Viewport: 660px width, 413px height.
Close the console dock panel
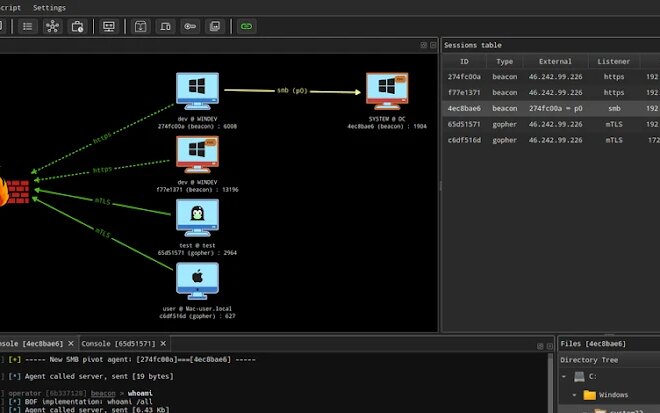(x=550, y=346)
